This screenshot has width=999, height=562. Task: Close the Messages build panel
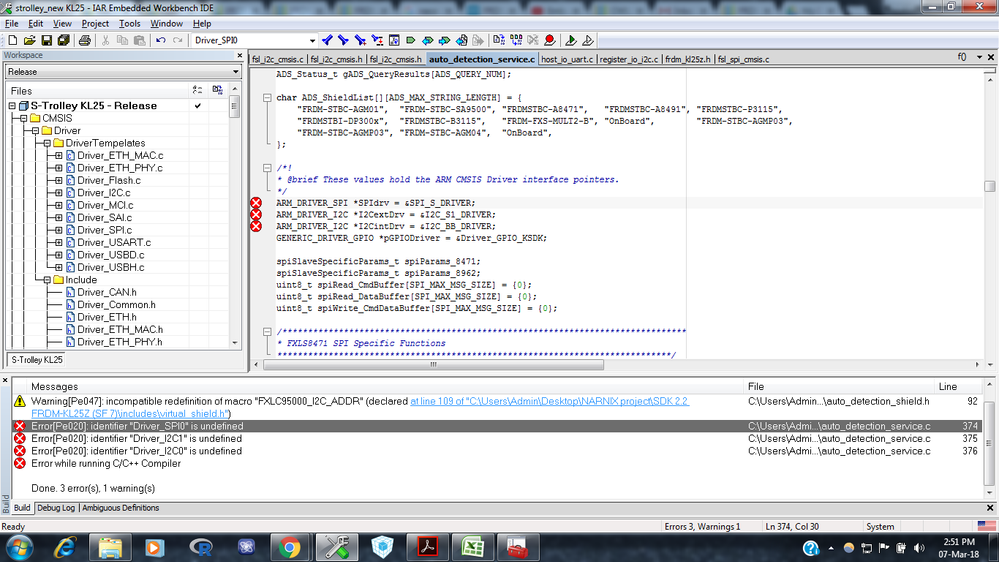(5, 380)
